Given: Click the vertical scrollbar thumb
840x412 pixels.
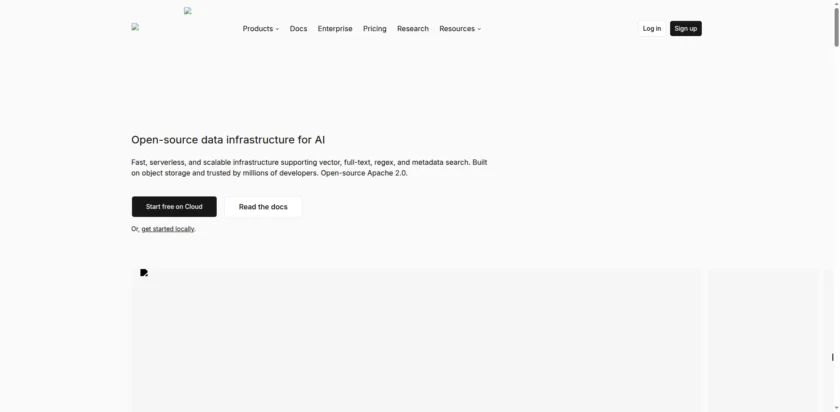Looking at the screenshot, I should point(836,28).
